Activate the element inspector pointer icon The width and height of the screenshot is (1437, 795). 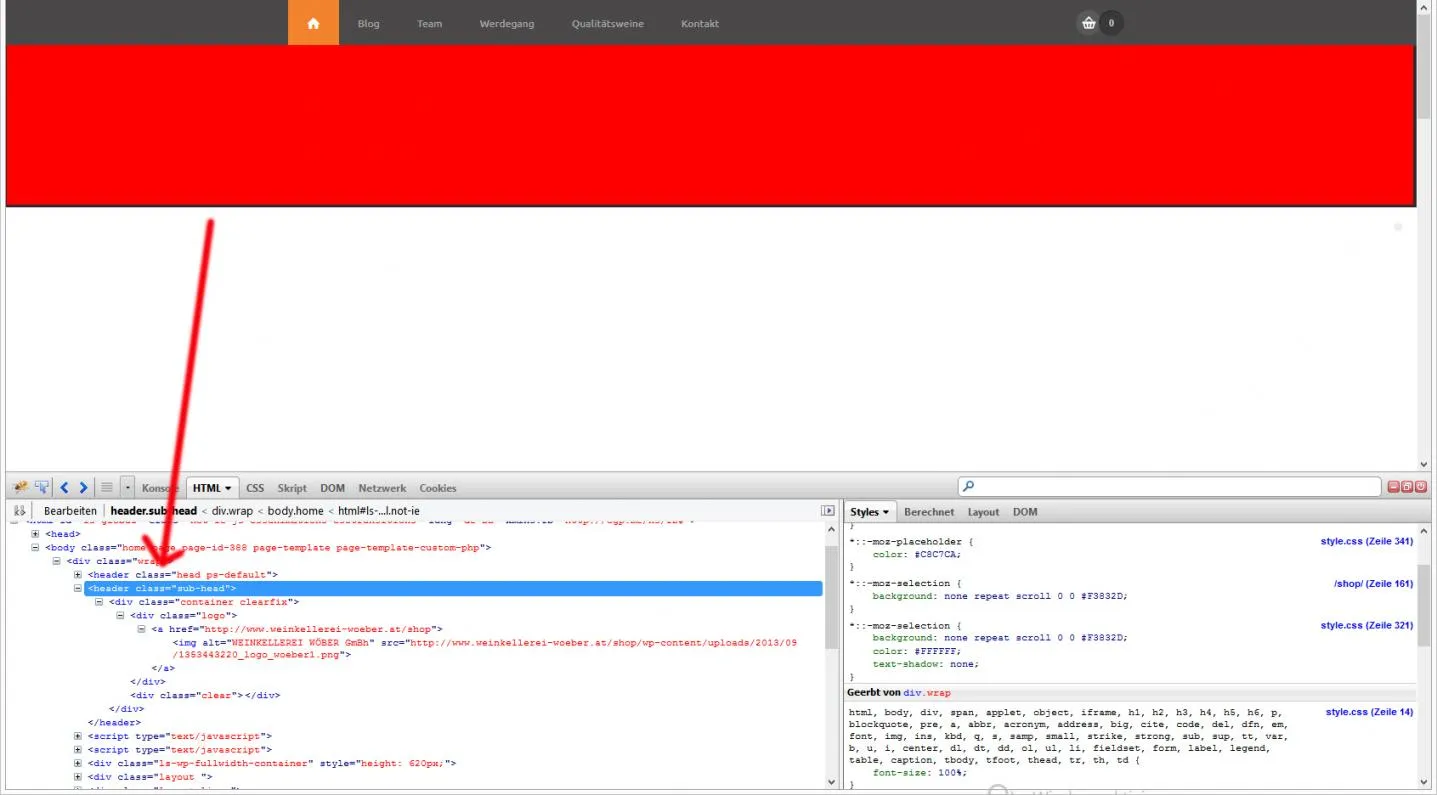click(x=42, y=487)
